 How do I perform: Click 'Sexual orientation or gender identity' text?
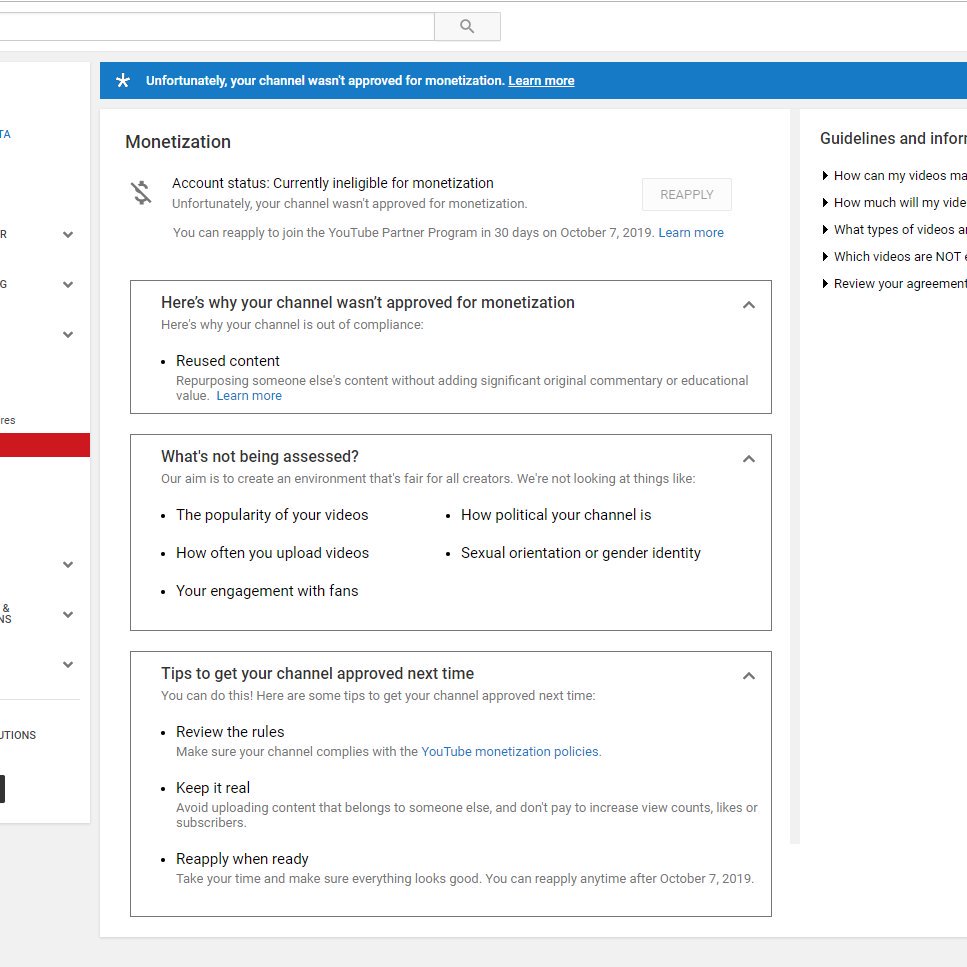pyautogui.click(x=580, y=553)
